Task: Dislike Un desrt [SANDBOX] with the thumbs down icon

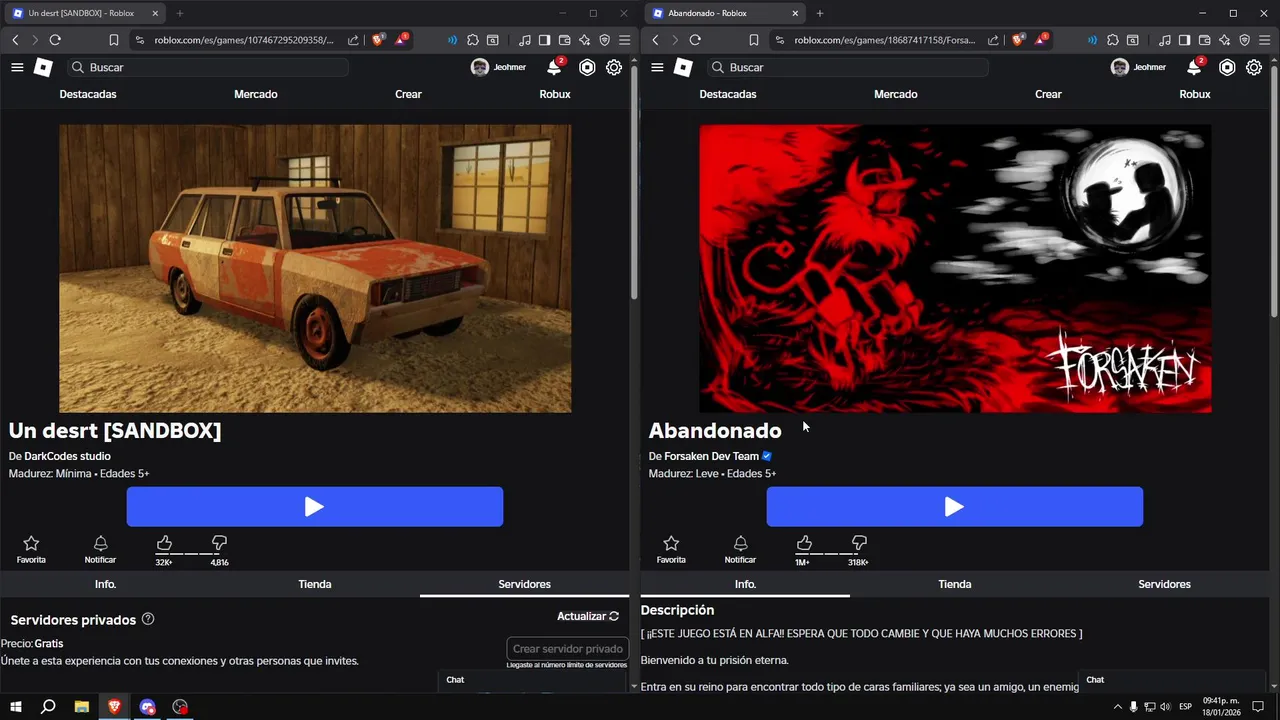Action: (x=219, y=543)
